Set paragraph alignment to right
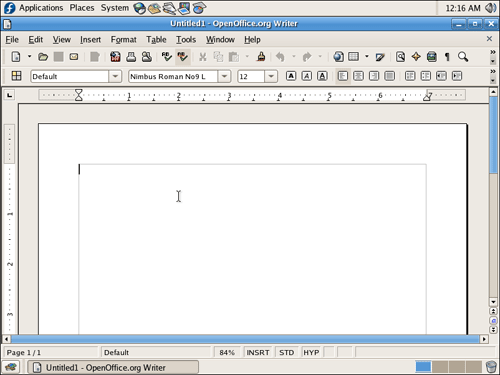Viewport: 500px width, 375px height. (x=374, y=76)
